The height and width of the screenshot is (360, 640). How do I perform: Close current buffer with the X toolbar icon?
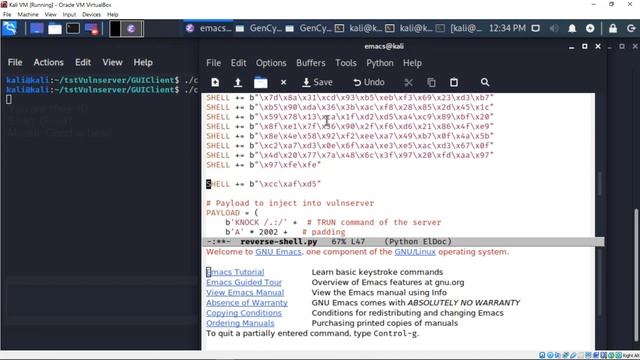tap(283, 82)
